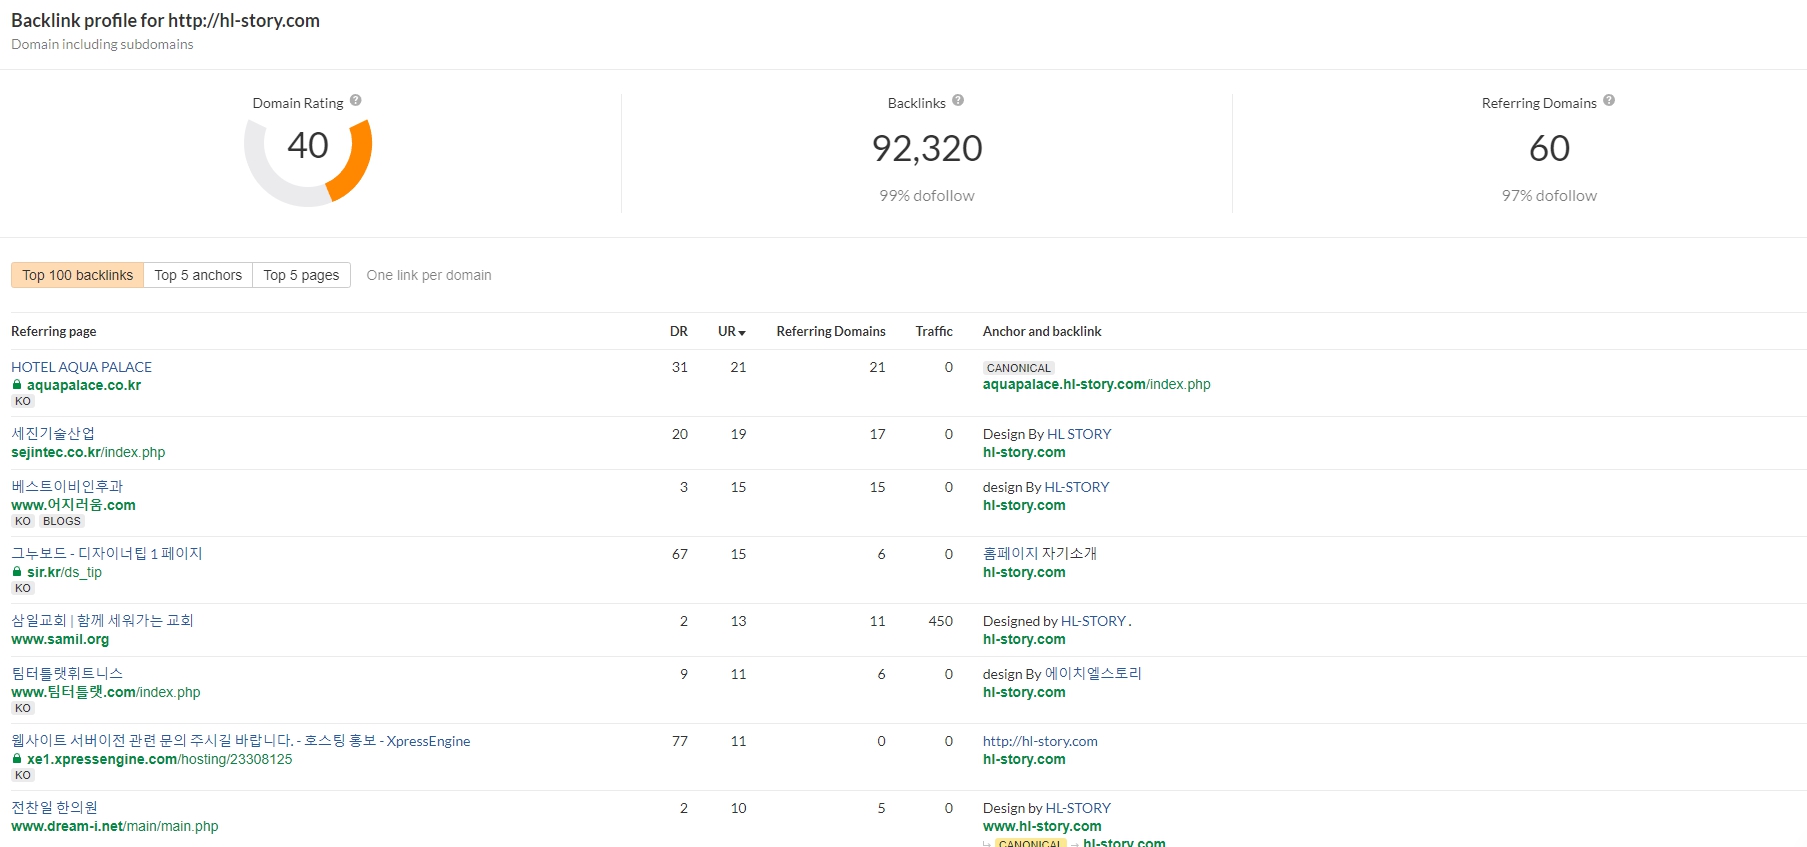1807x847 pixels.
Task: Click the Referring Domains help icon
Action: 1609,101
